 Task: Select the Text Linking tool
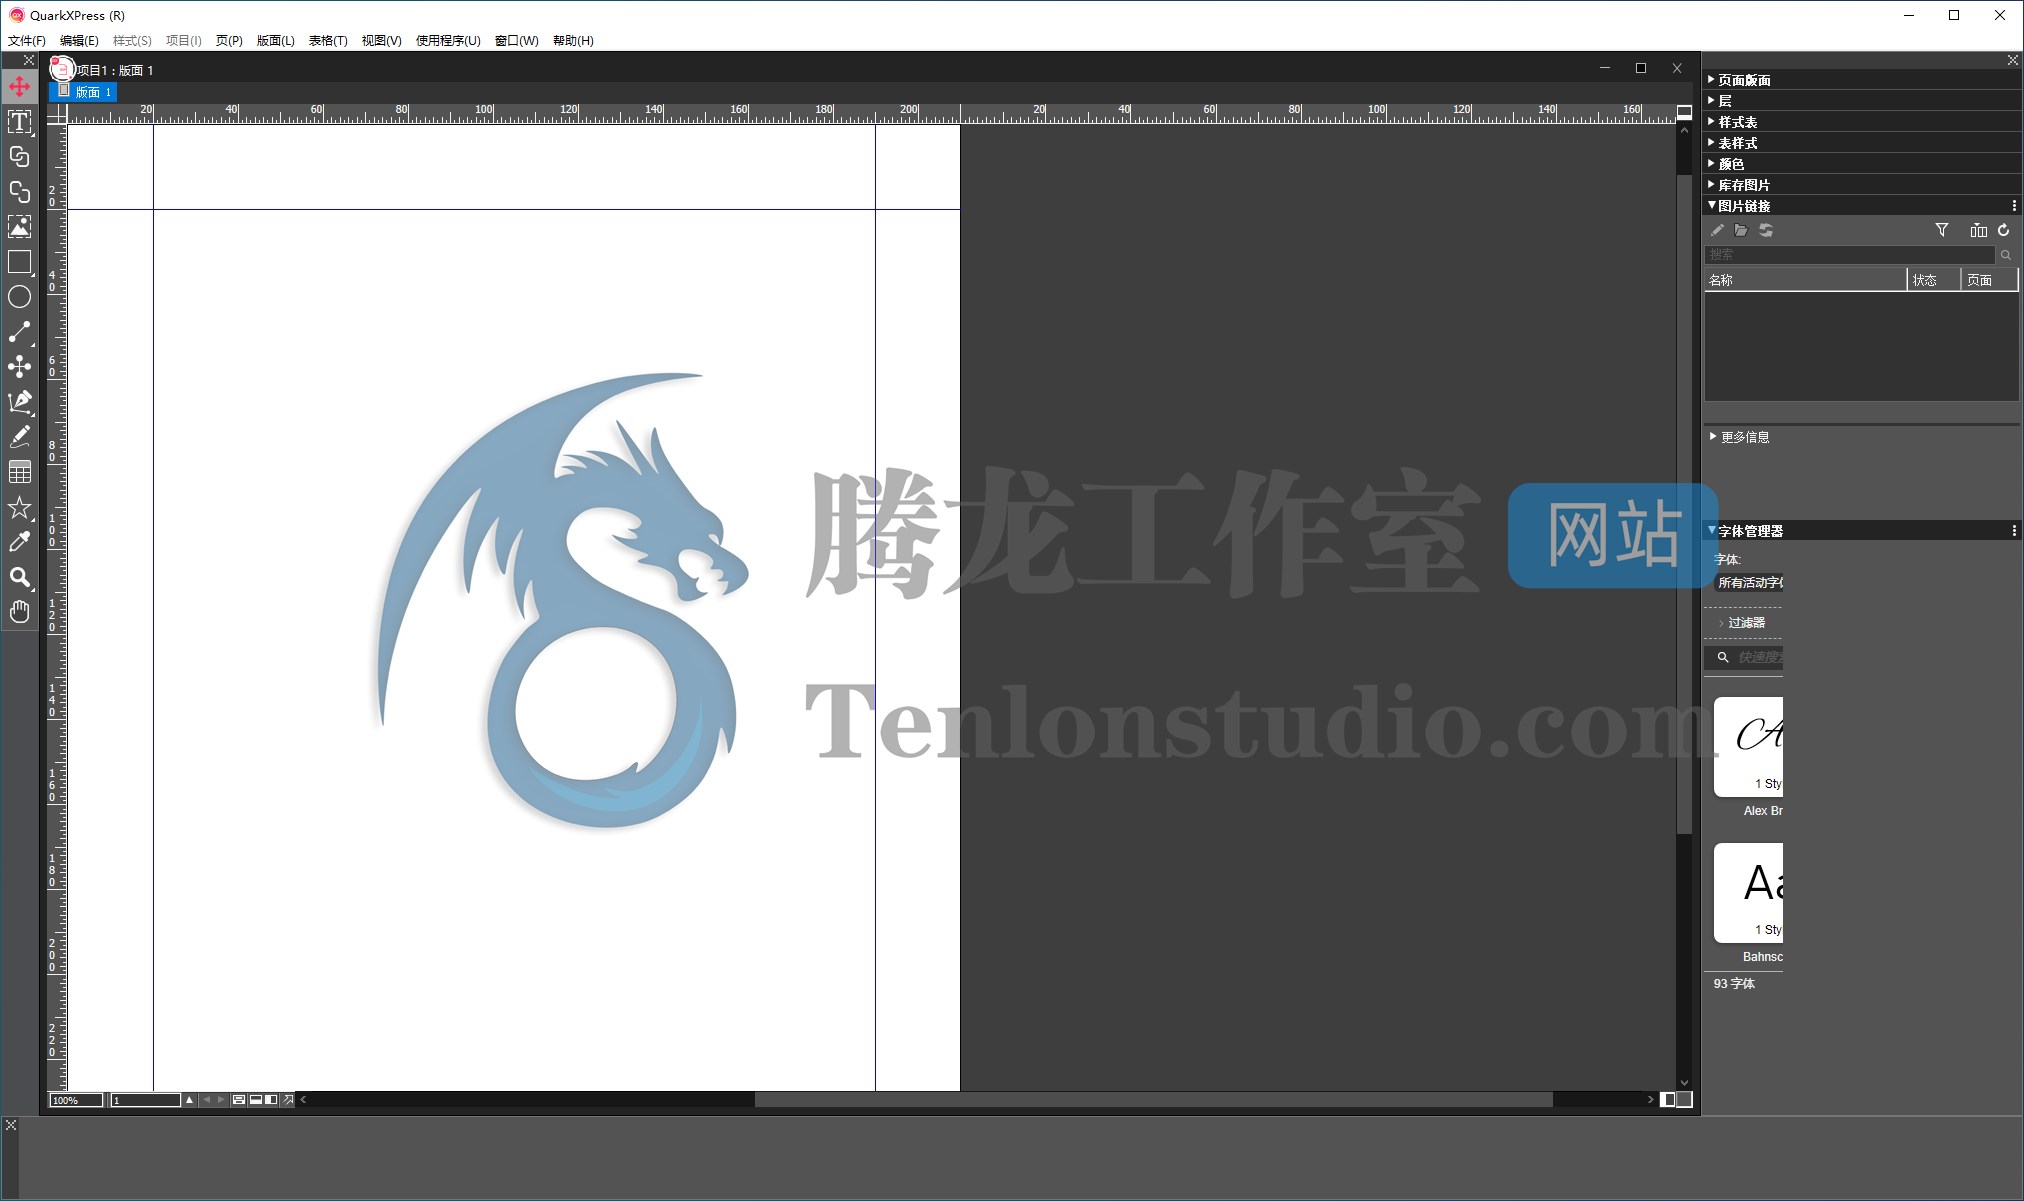click(x=19, y=157)
